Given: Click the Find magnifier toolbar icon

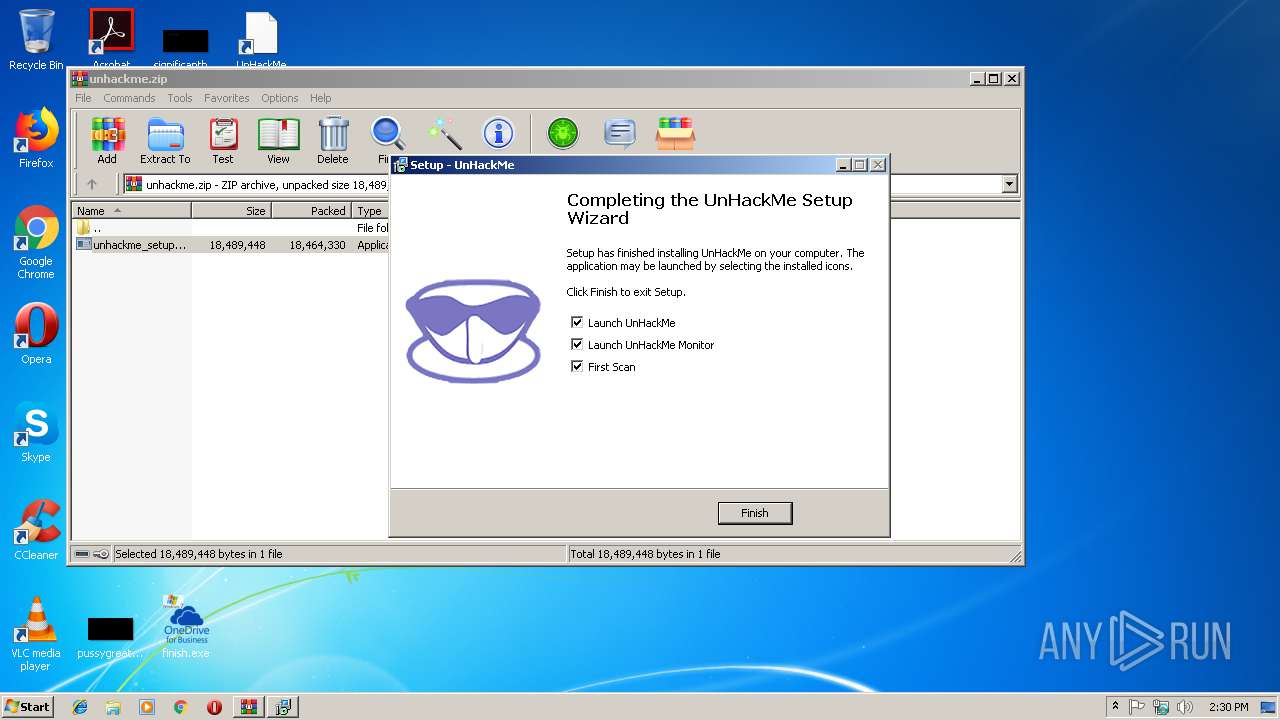Looking at the screenshot, I should (x=387, y=135).
